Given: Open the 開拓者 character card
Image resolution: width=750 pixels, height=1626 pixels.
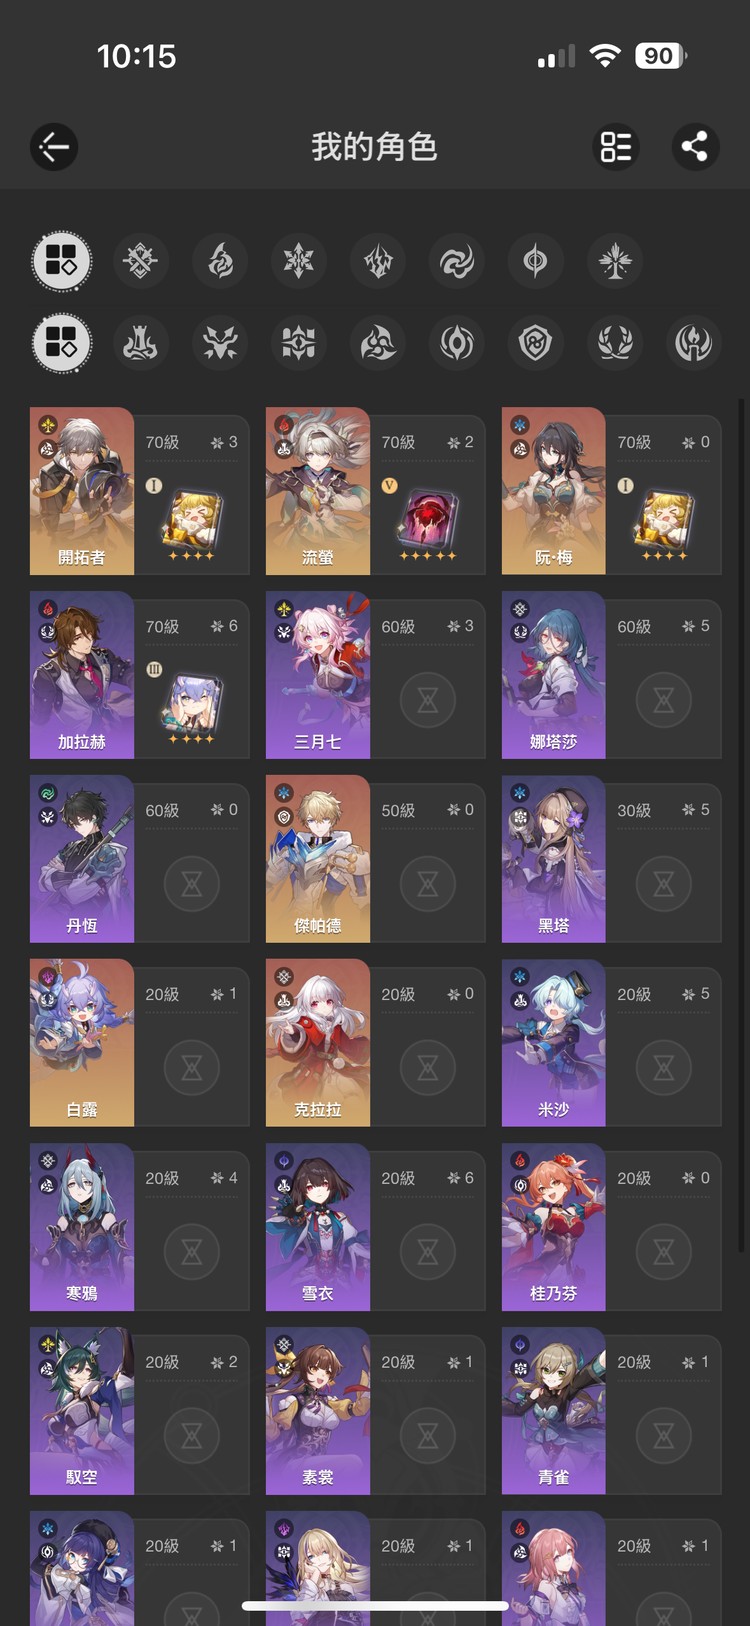Looking at the screenshot, I should pos(139,491).
